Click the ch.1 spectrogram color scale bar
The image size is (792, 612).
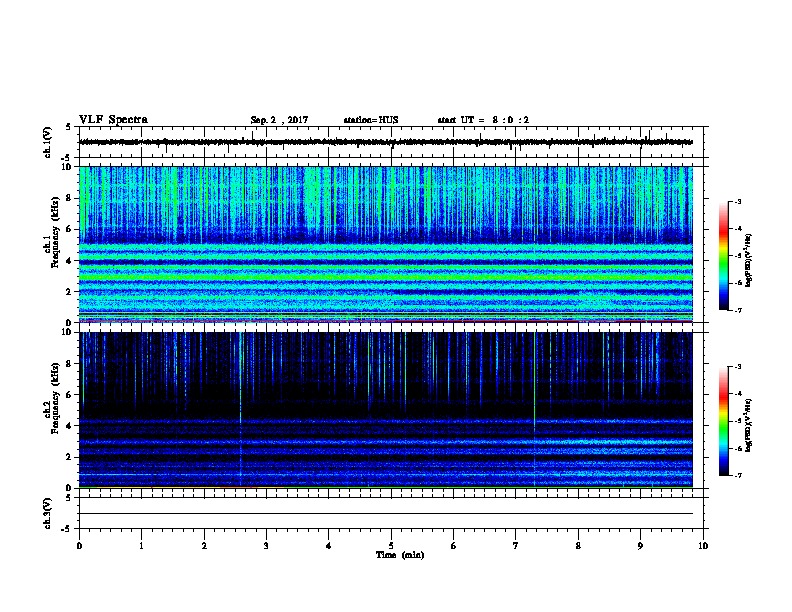723,256
